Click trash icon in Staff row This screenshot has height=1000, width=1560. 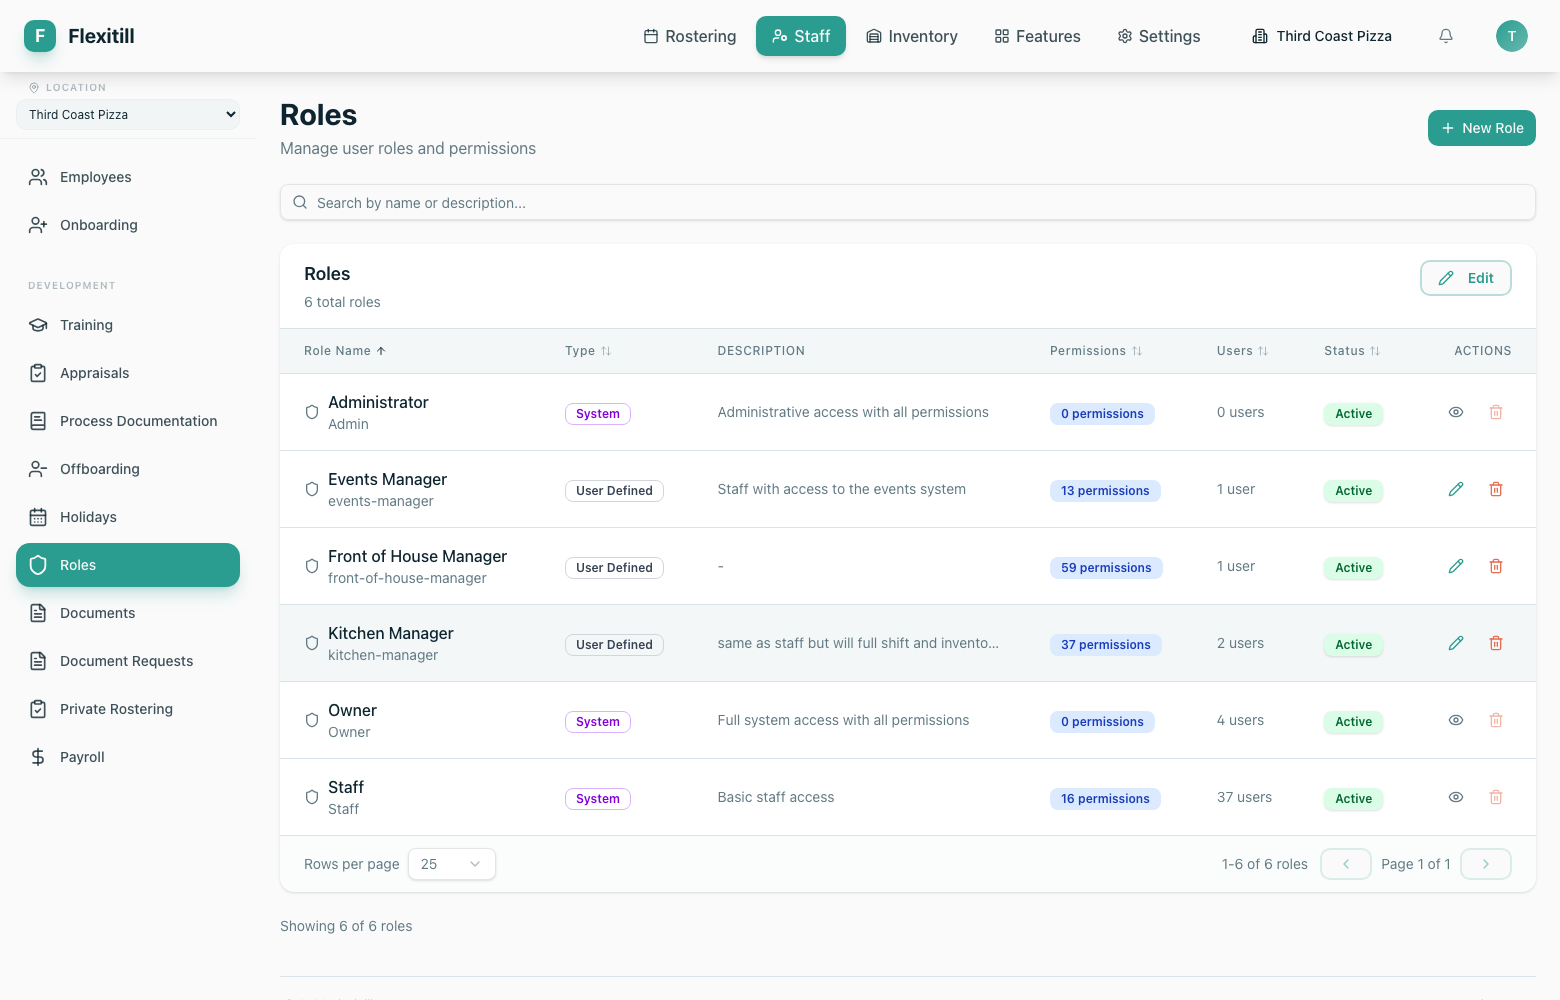click(1496, 797)
